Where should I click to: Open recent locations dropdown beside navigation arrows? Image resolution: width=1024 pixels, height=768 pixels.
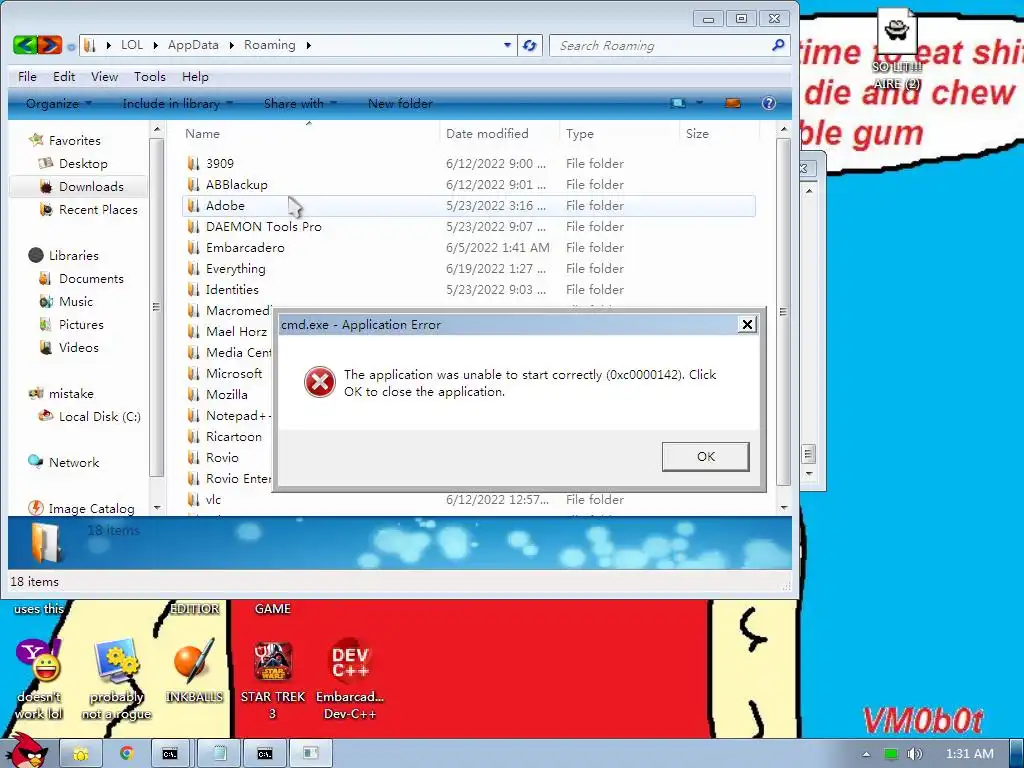coord(71,46)
